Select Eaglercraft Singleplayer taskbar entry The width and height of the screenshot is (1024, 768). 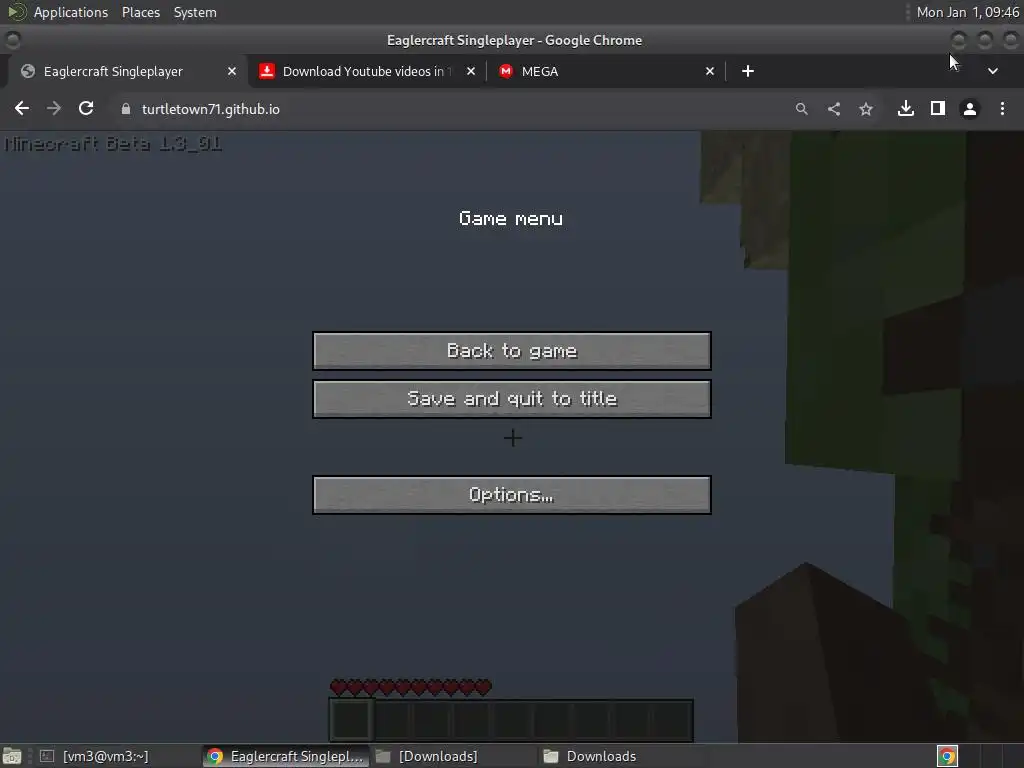click(x=286, y=756)
